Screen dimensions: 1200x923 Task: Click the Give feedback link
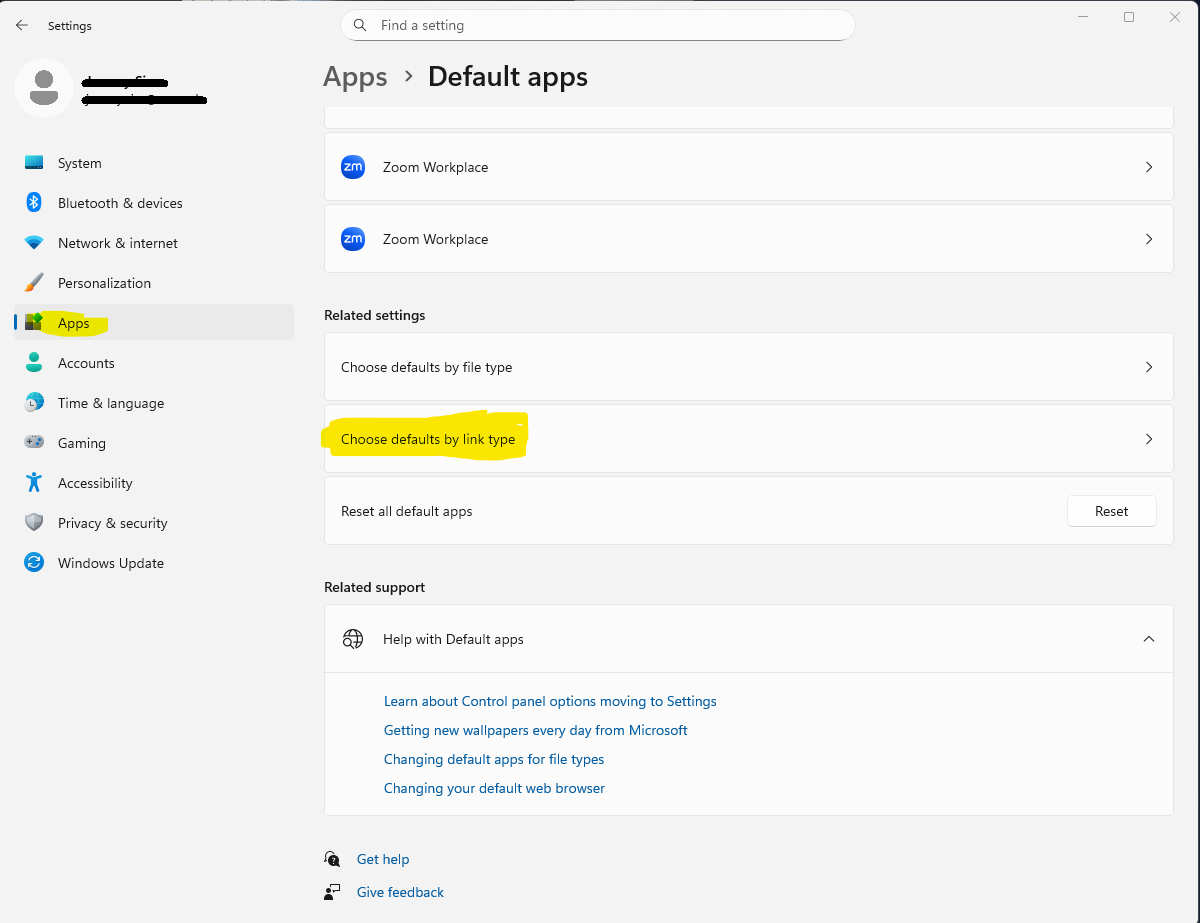399,892
